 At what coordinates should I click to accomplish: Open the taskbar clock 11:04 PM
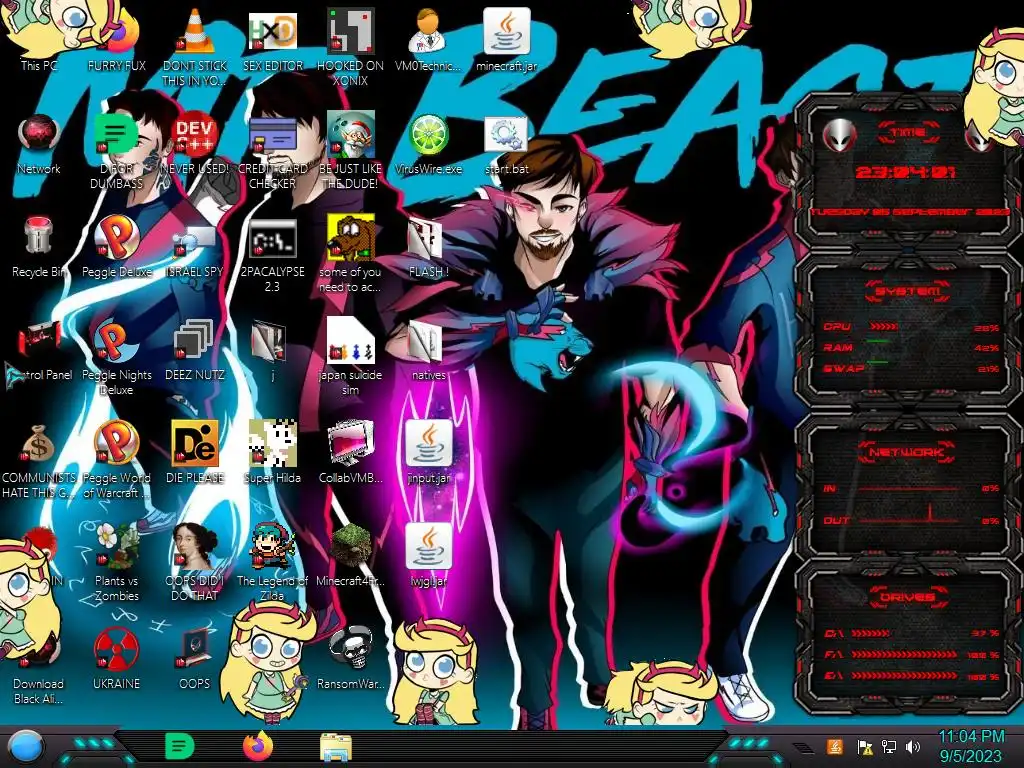click(x=971, y=746)
